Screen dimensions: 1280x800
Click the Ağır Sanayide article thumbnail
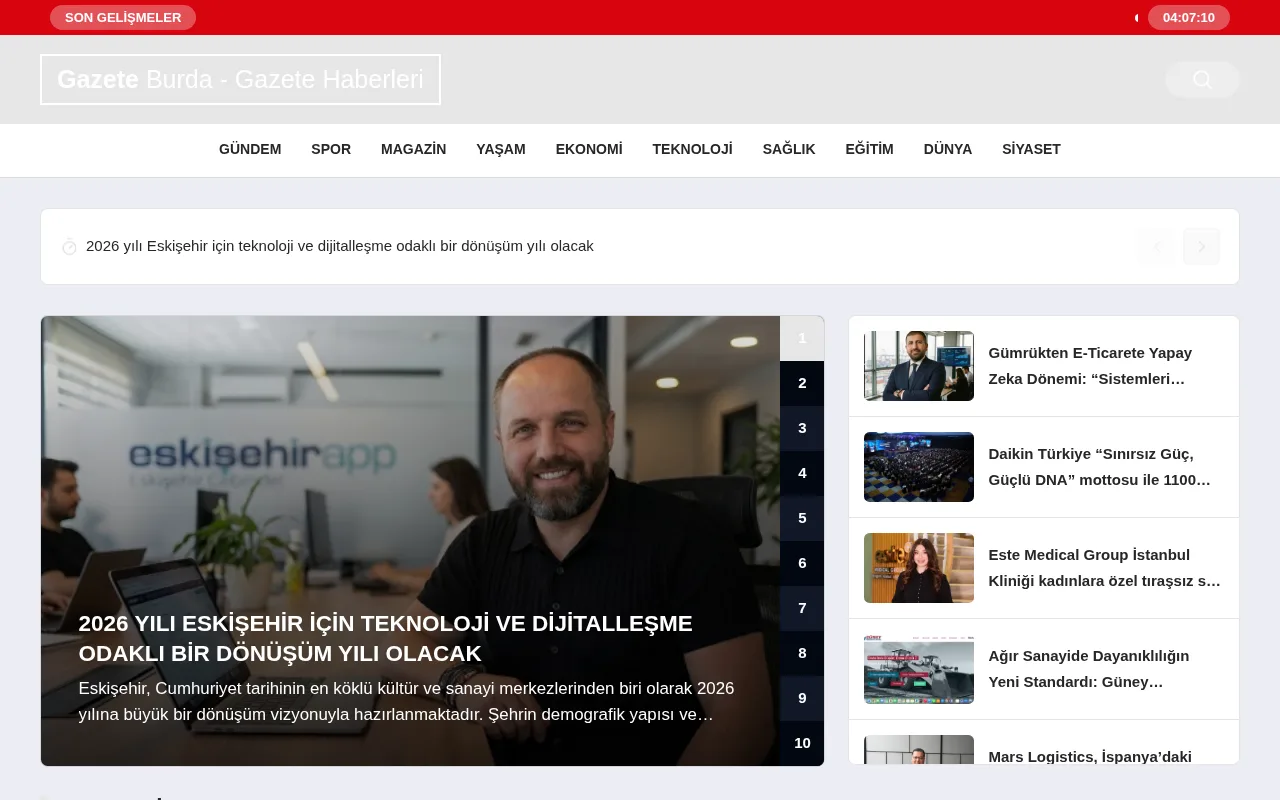[918, 669]
